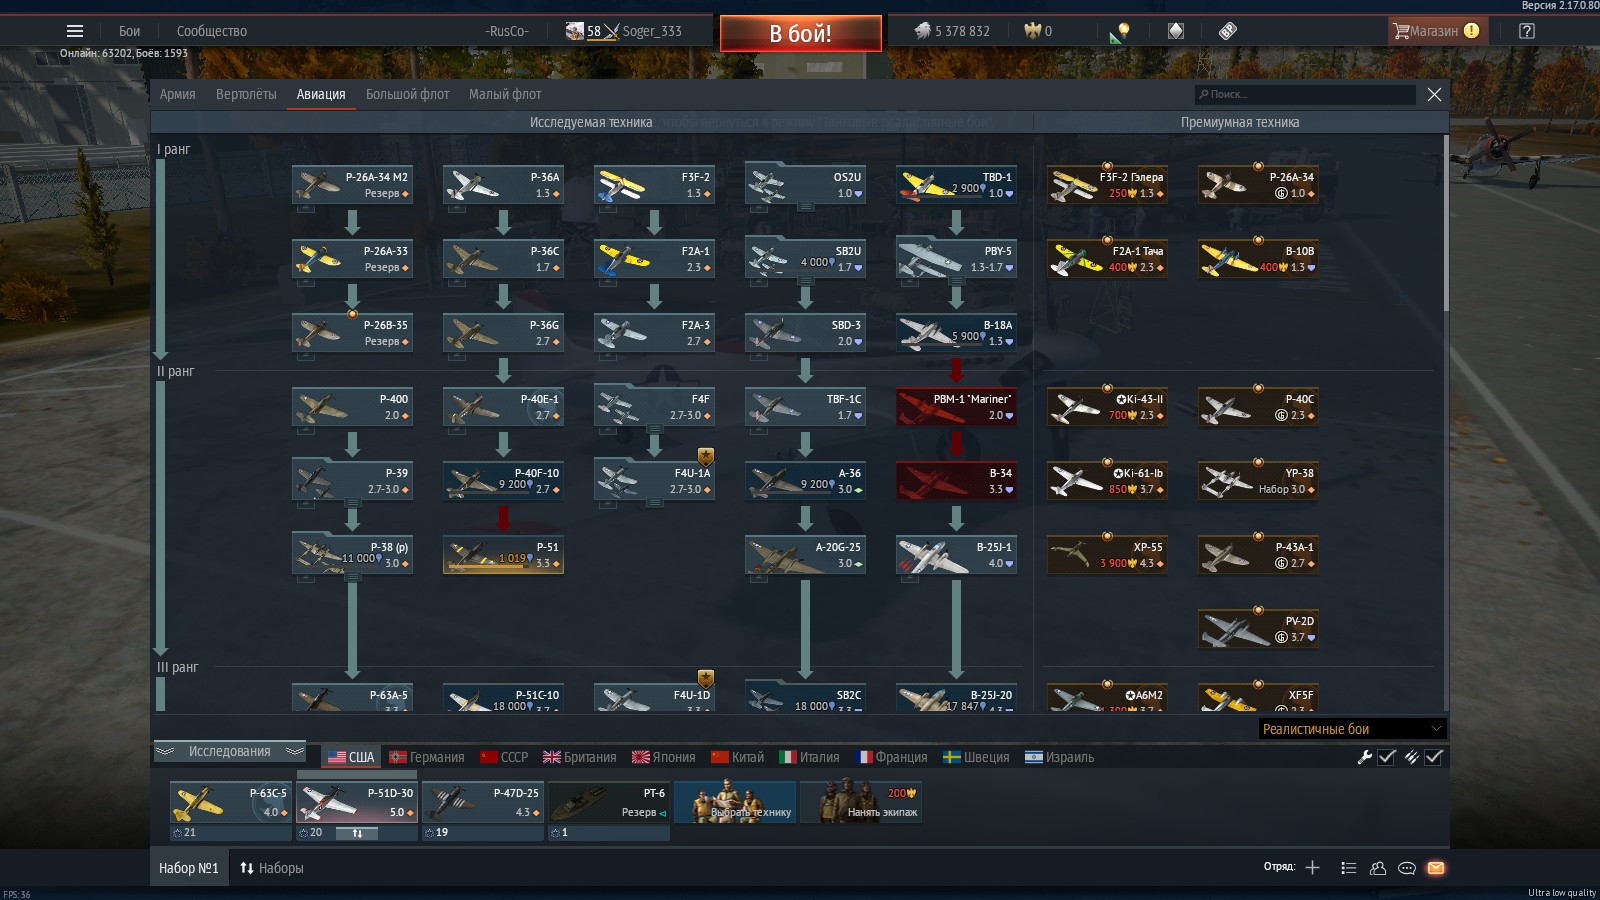
Task: Select the B-10B premium bomber card
Action: 1258,259
